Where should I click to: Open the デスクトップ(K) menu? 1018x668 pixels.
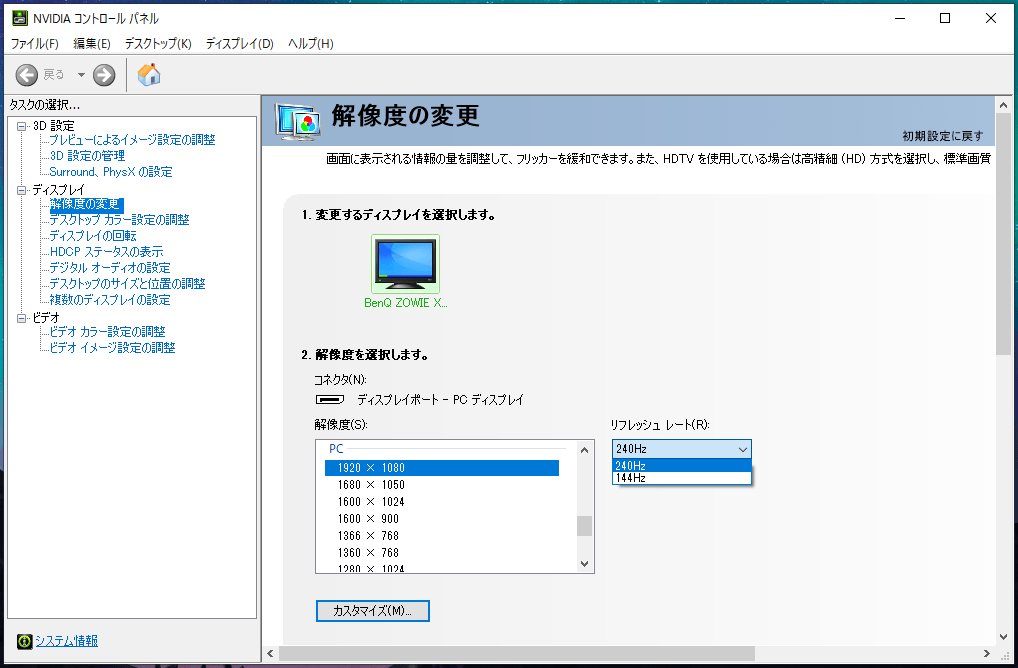(x=158, y=43)
